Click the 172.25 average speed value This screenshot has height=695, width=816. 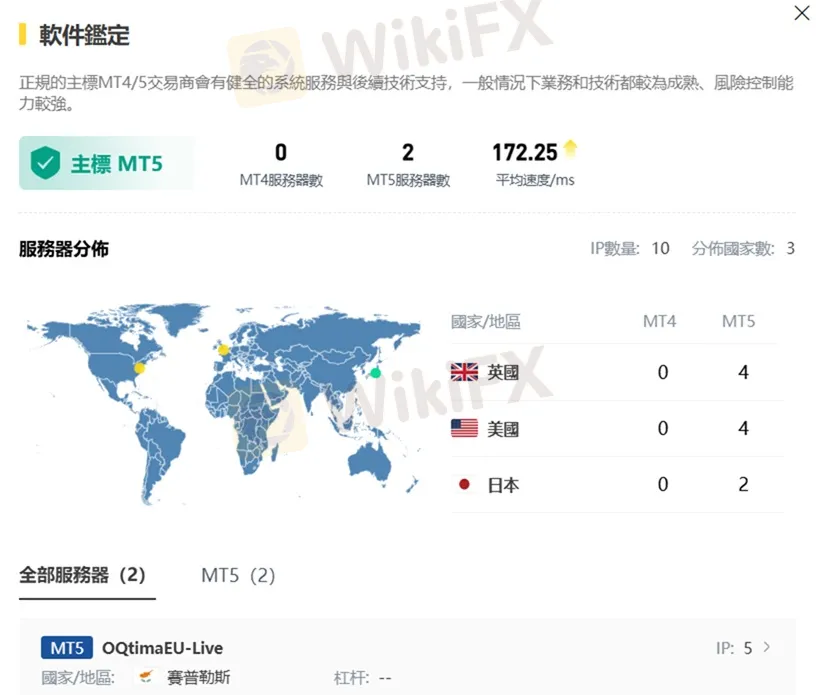[524, 152]
